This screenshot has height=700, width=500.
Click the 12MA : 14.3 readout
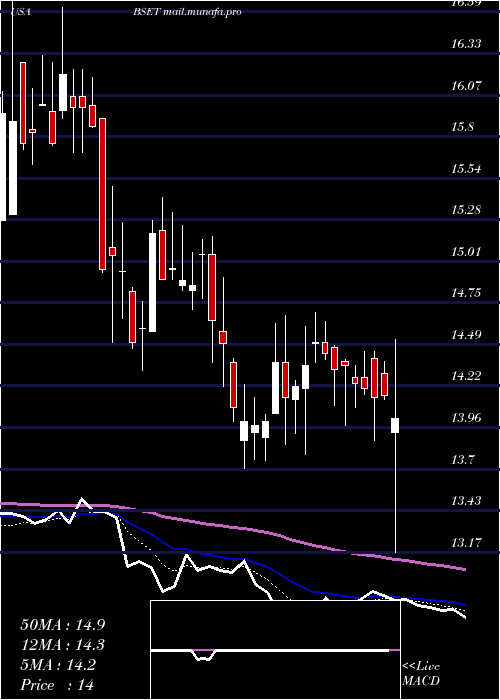(x=63, y=645)
